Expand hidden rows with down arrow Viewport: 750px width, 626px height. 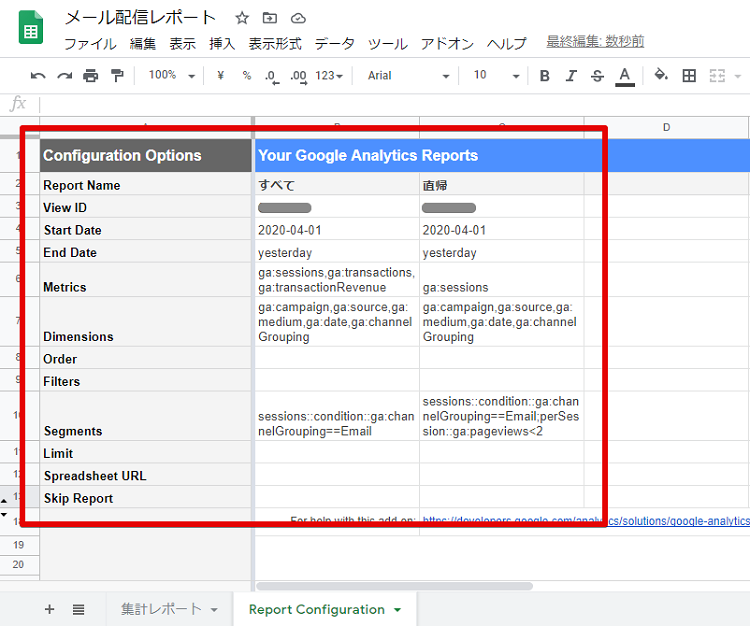(x=4, y=515)
